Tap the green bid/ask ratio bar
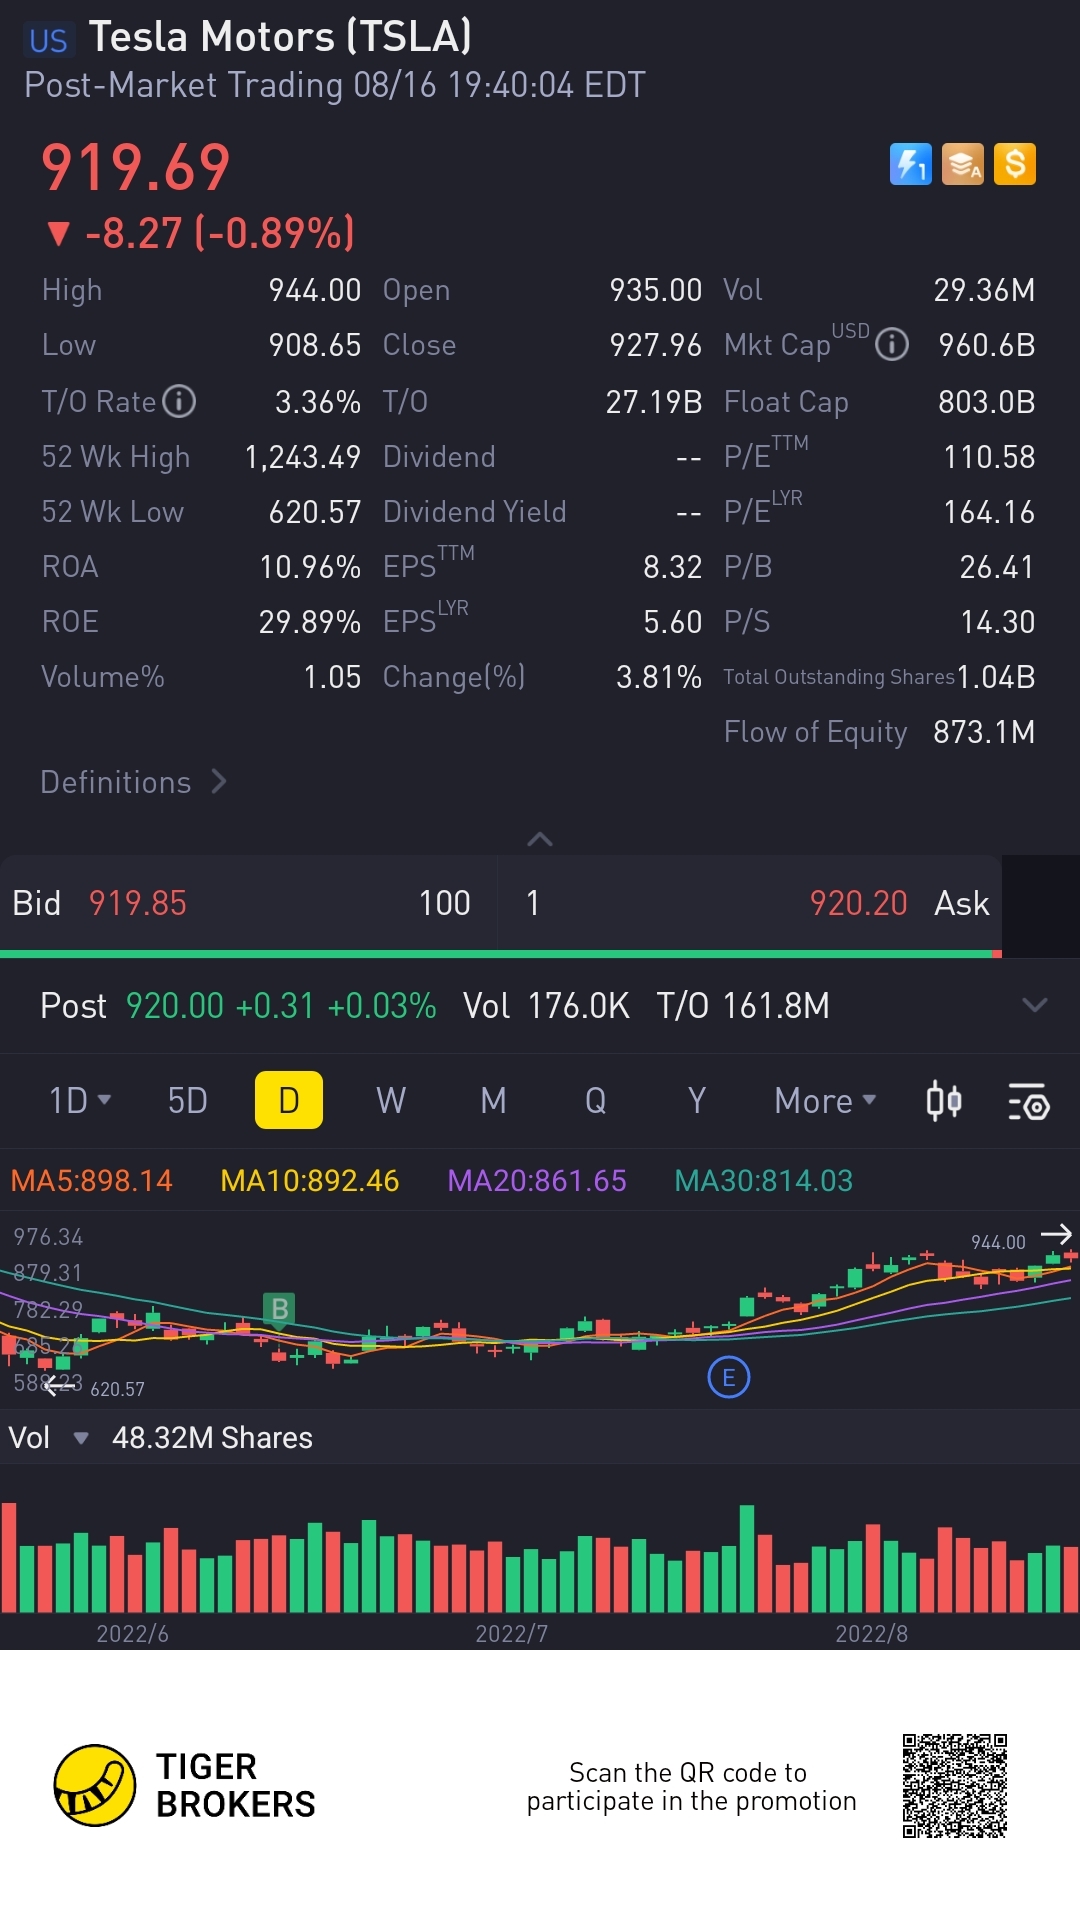This screenshot has width=1080, height=1922. coord(496,954)
